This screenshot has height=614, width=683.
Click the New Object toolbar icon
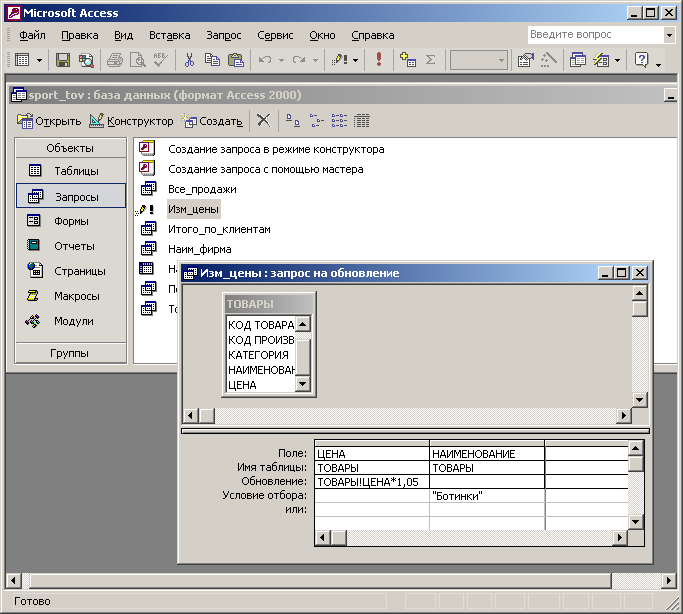pos(602,60)
